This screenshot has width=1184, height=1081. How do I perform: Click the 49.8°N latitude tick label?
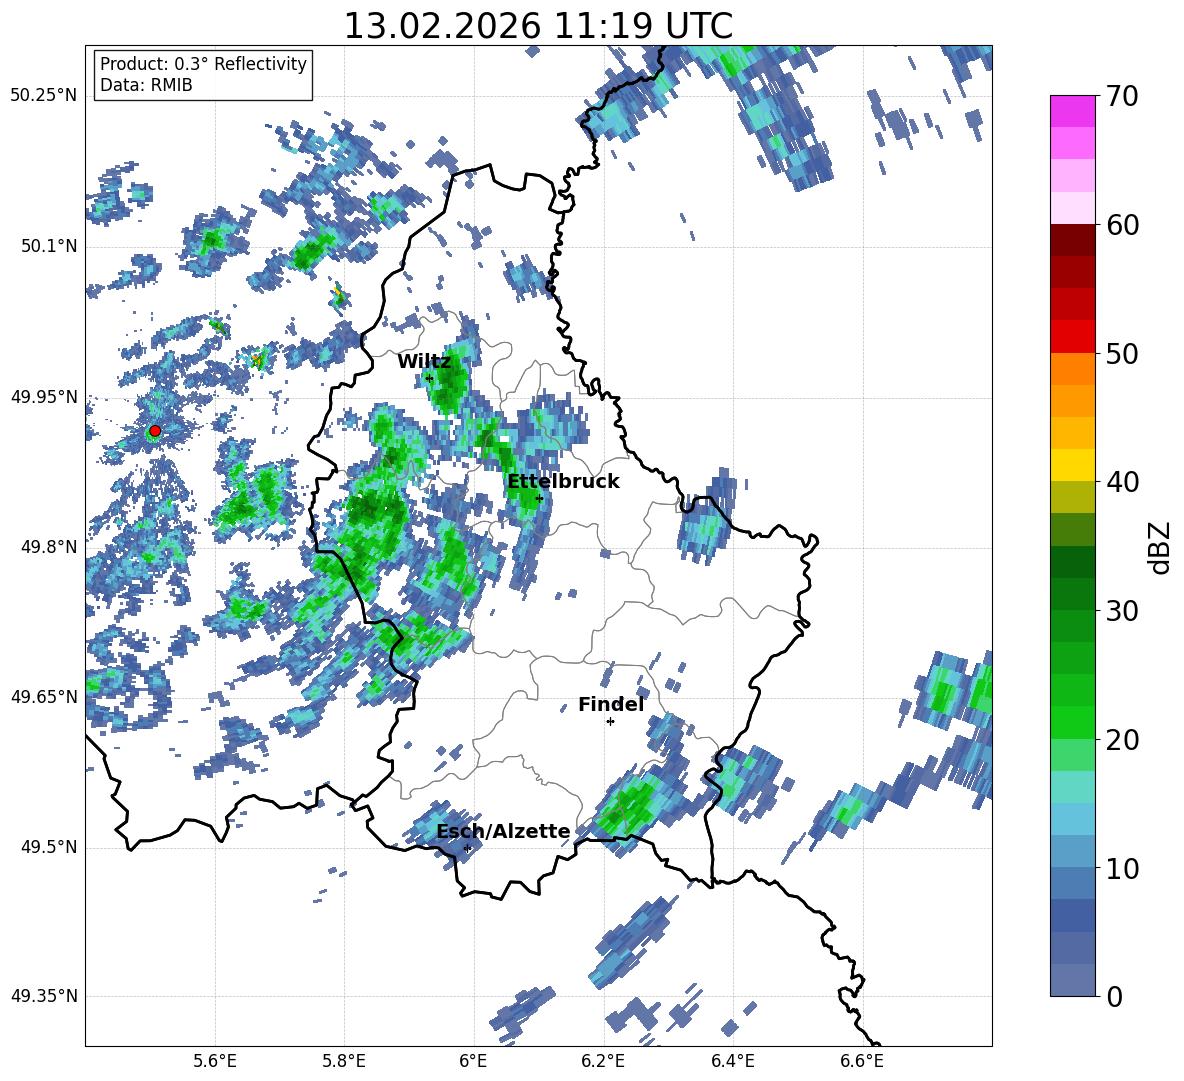45,547
